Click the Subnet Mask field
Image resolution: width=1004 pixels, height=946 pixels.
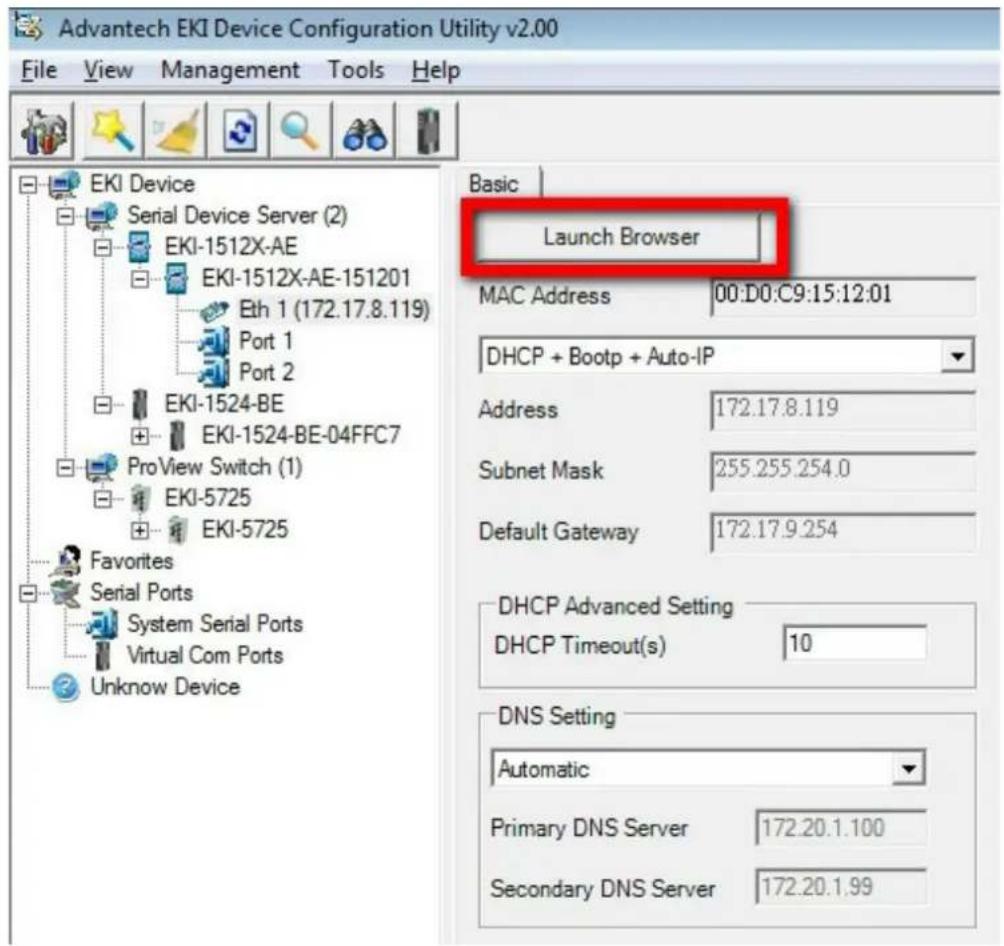click(844, 470)
